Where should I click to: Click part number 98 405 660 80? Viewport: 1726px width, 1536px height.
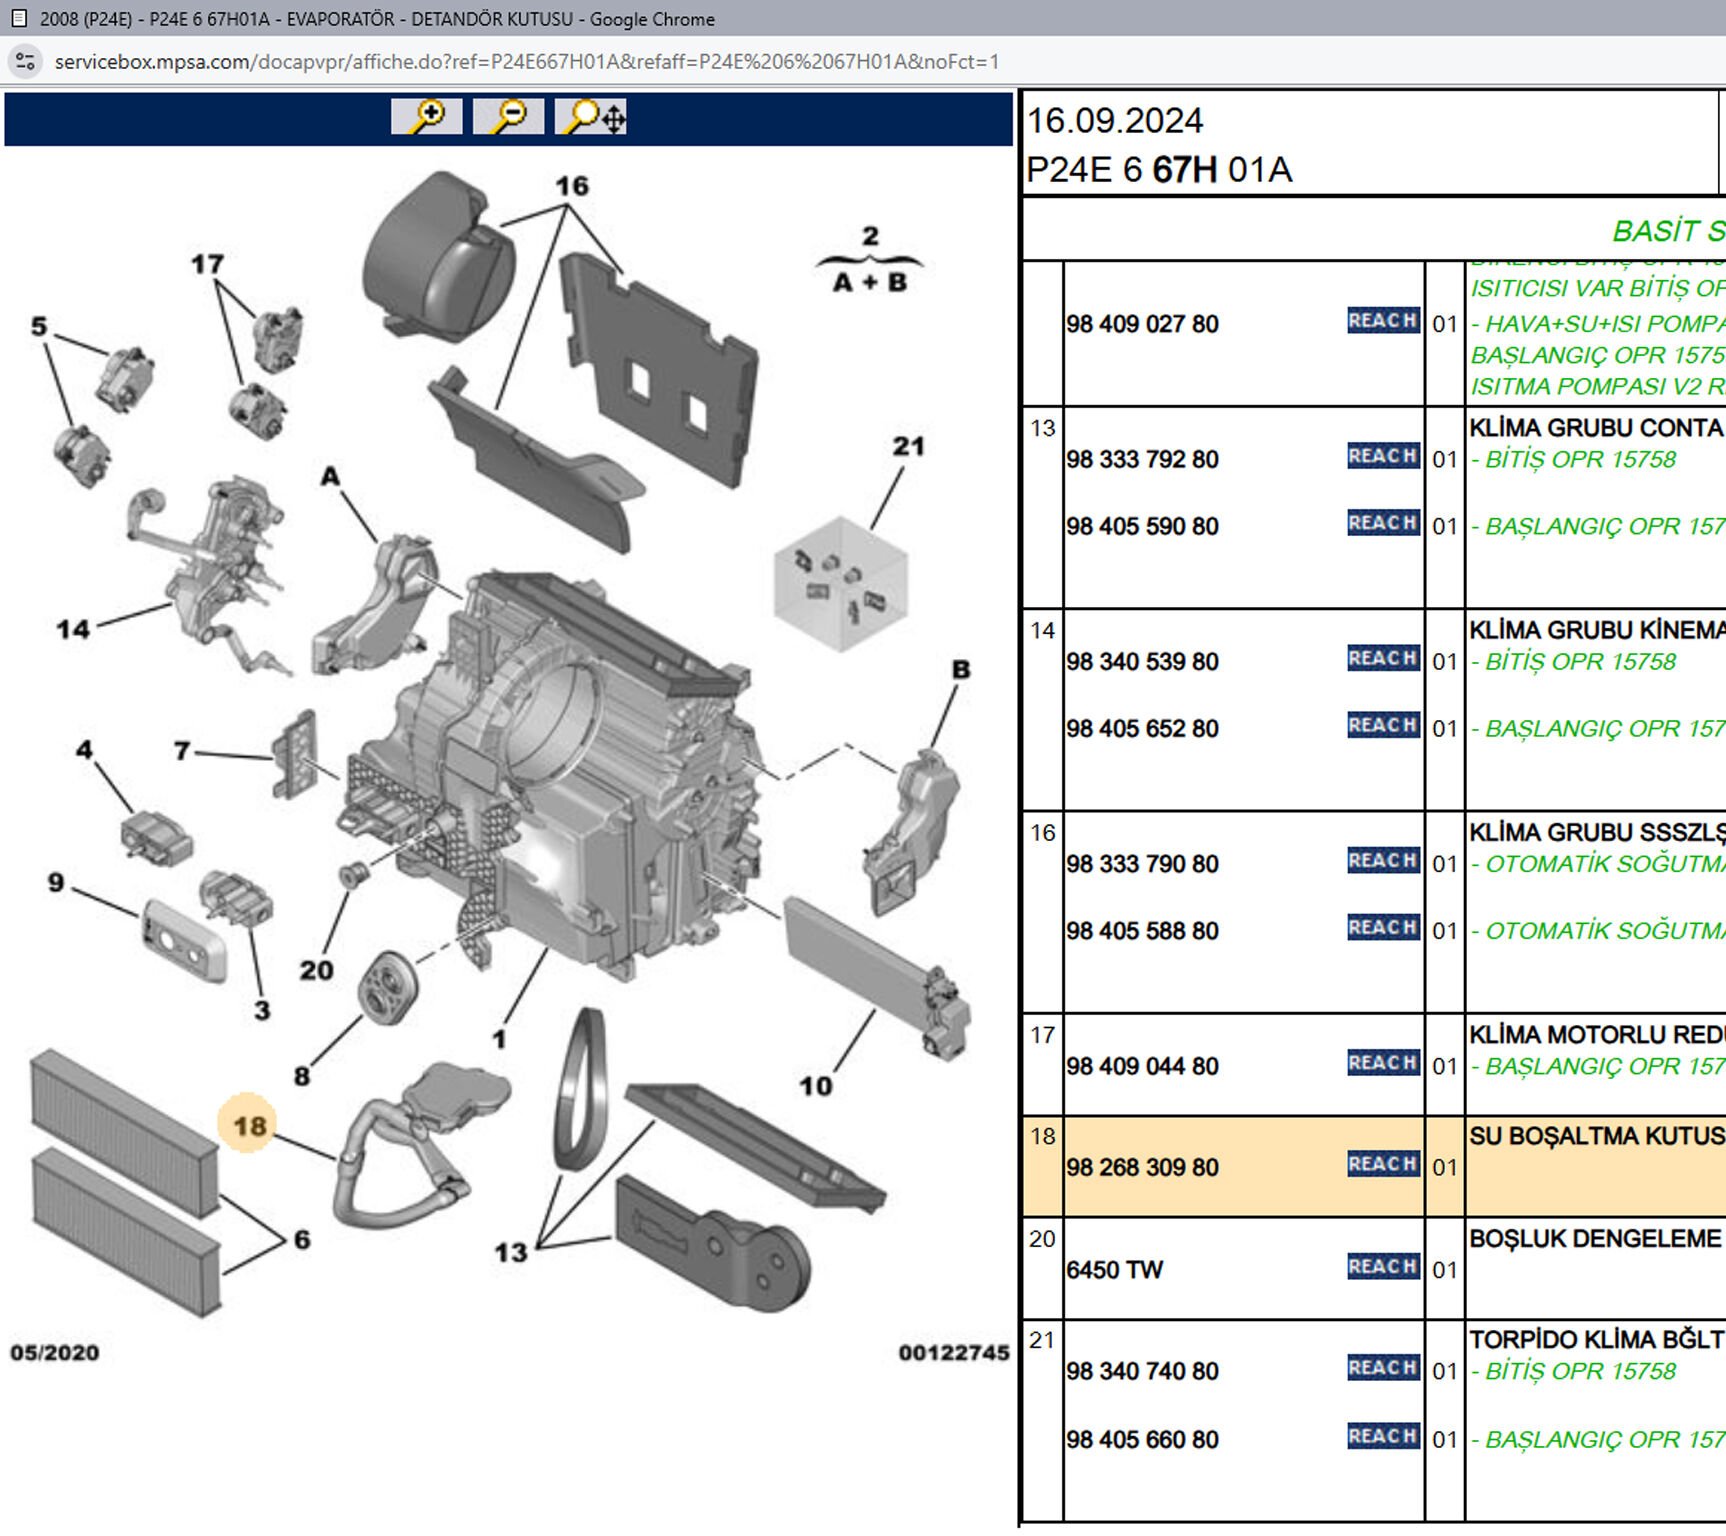(1142, 1440)
